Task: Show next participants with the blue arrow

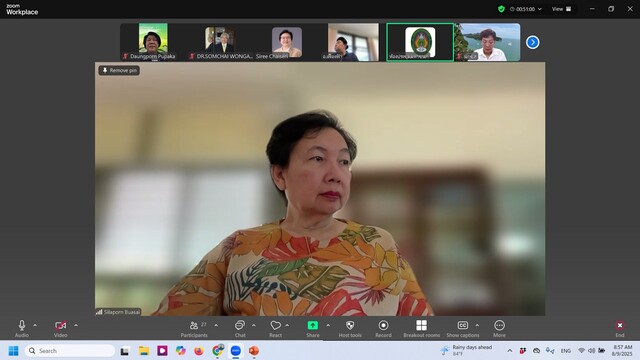Action: point(532,42)
